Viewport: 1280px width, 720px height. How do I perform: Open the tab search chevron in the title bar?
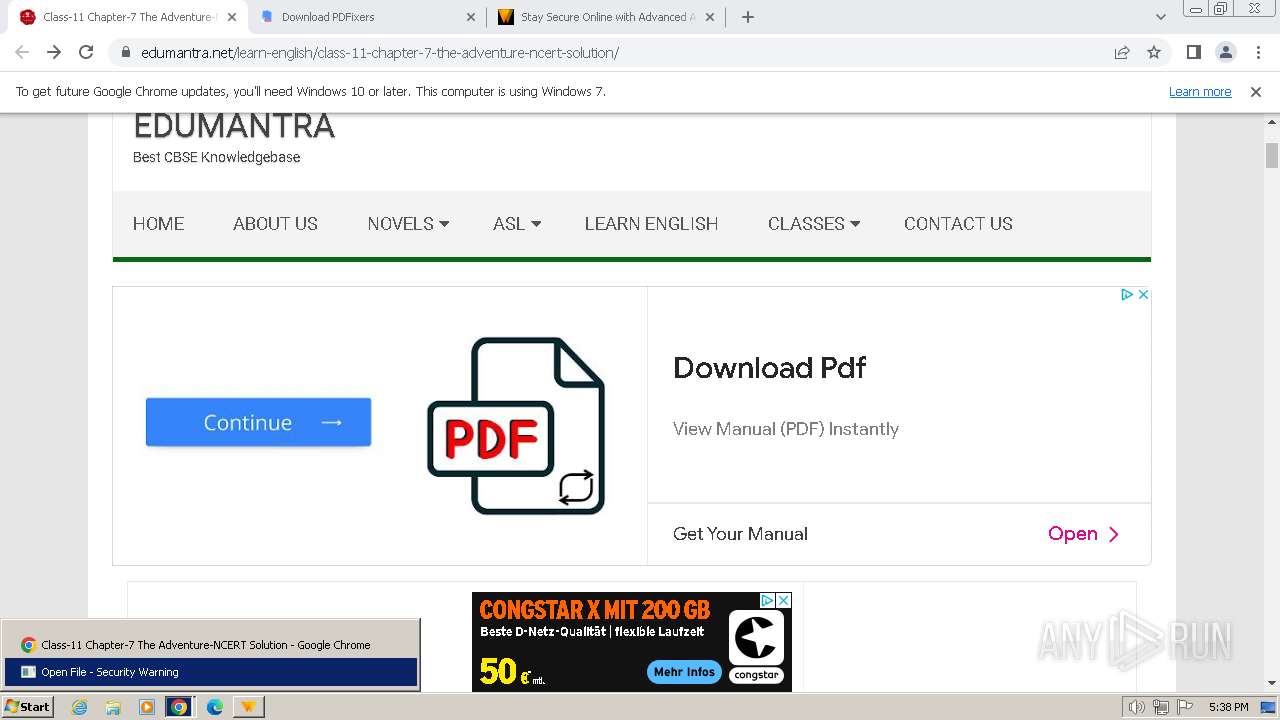pyautogui.click(x=1160, y=17)
